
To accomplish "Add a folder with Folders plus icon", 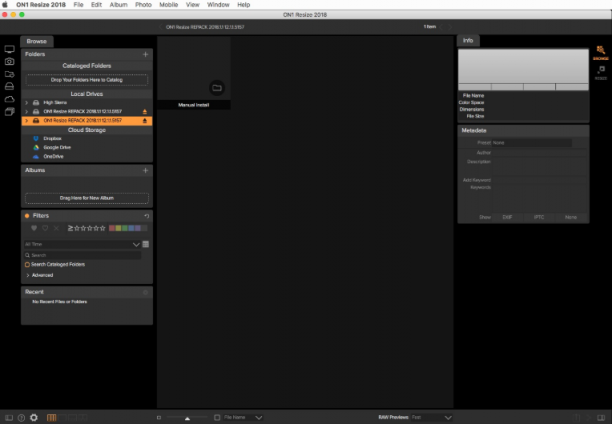I will [x=145, y=54].
